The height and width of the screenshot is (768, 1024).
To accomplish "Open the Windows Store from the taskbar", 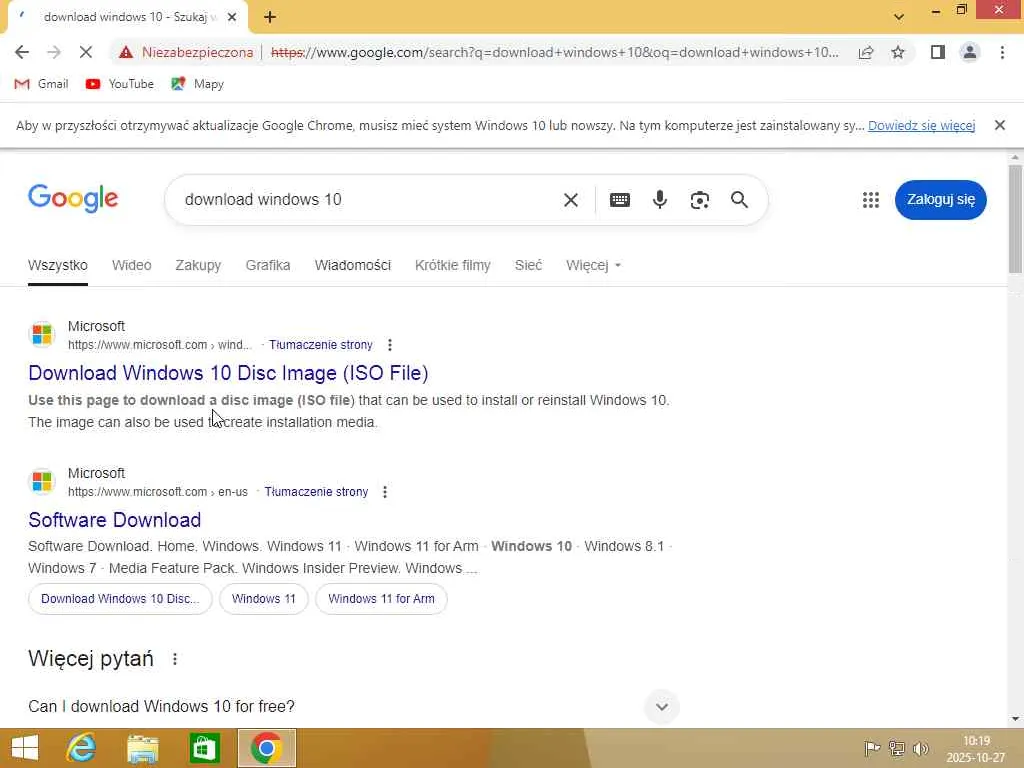I will (204, 748).
